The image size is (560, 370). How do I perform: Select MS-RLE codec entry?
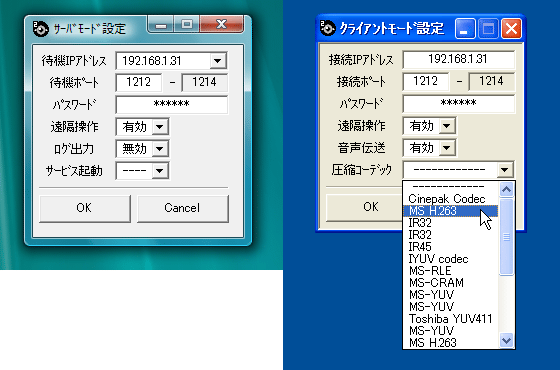click(x=450, y=271)
